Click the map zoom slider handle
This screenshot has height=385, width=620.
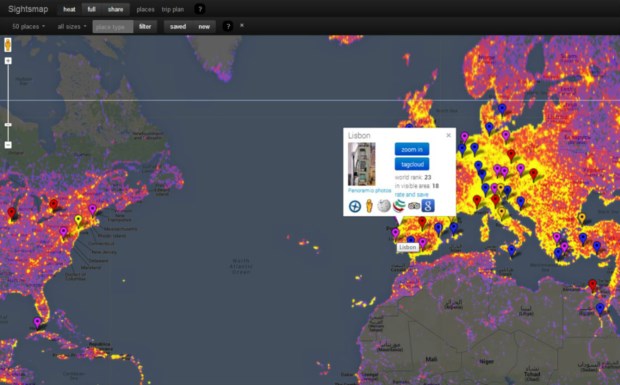(8, 125)
